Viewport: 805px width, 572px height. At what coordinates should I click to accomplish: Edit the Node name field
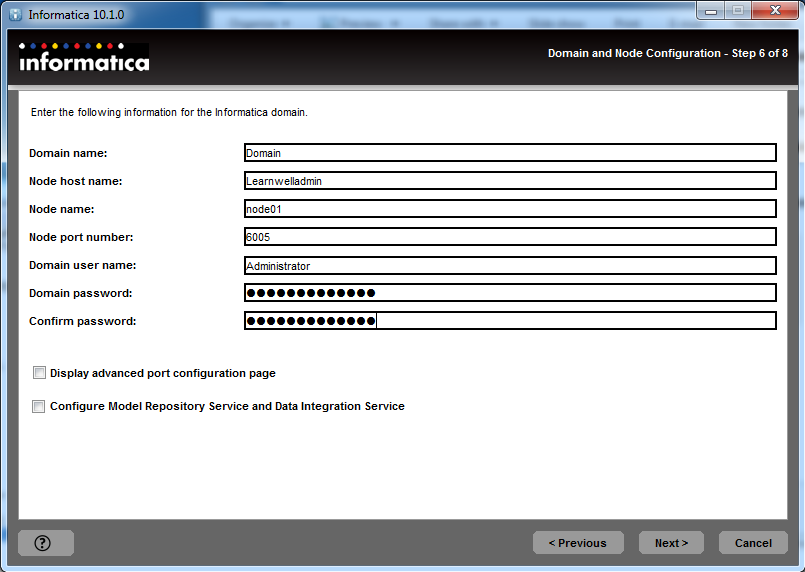[510, 208]
